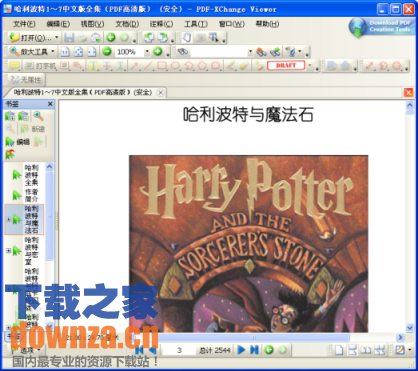Open the 窗口(W) menu
This screenshot has height=371, width=418.
[232, 24]
